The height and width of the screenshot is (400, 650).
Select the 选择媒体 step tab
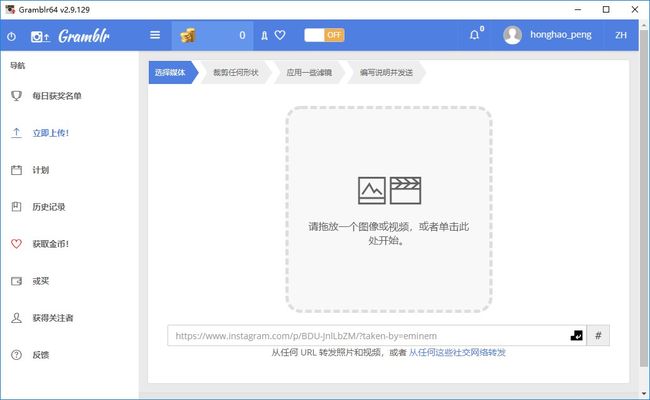[x=172, y=73]
